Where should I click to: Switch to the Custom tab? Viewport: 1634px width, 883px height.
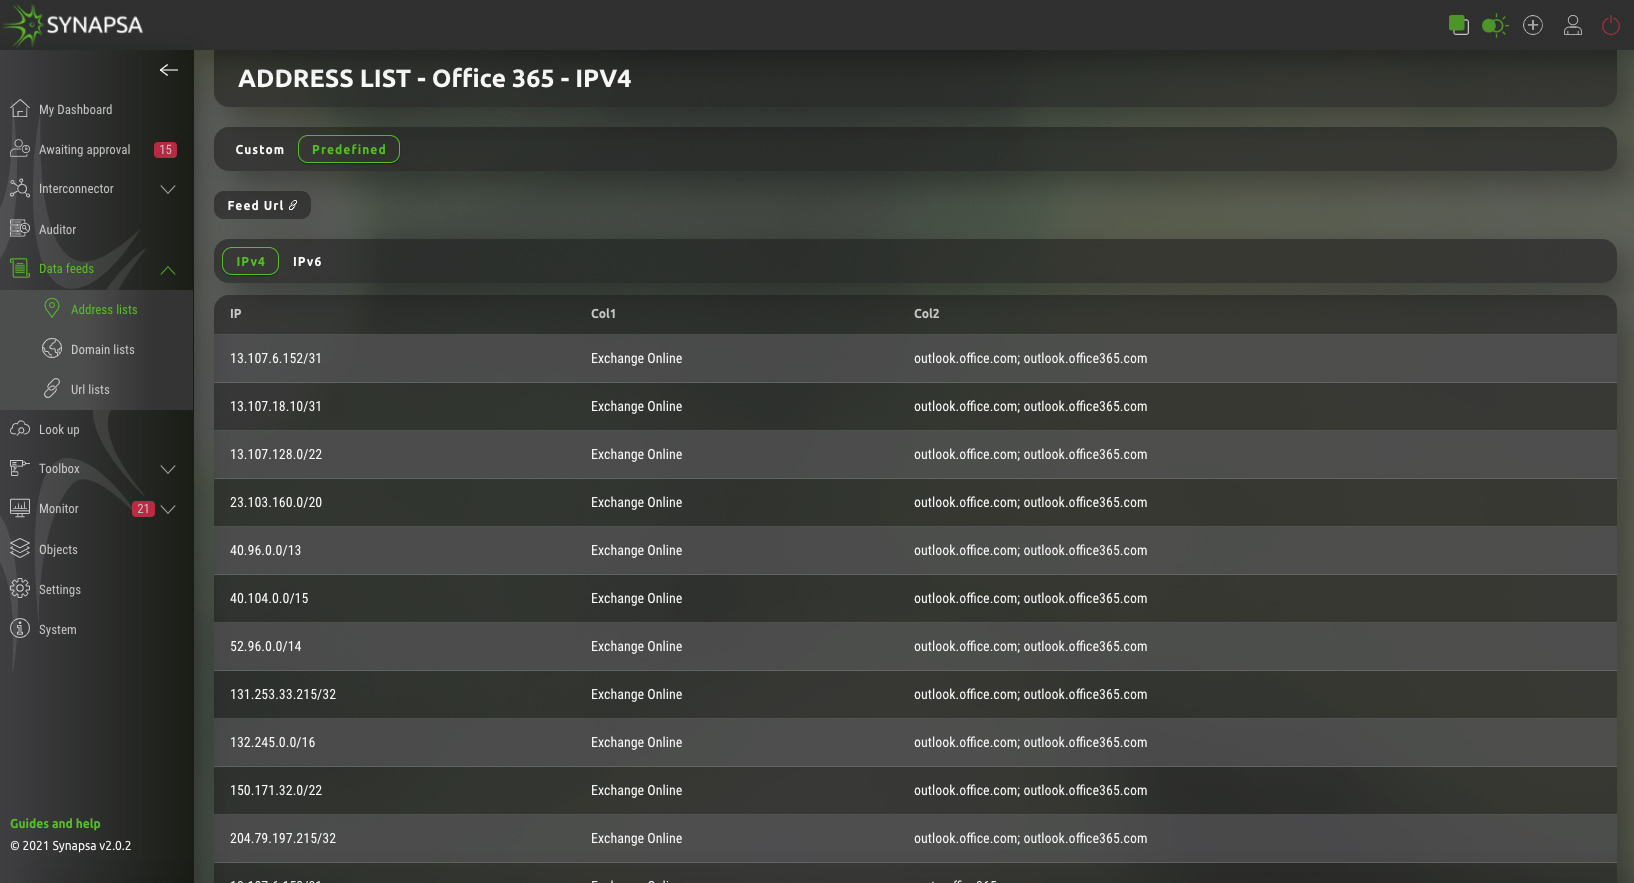(260, 150)
